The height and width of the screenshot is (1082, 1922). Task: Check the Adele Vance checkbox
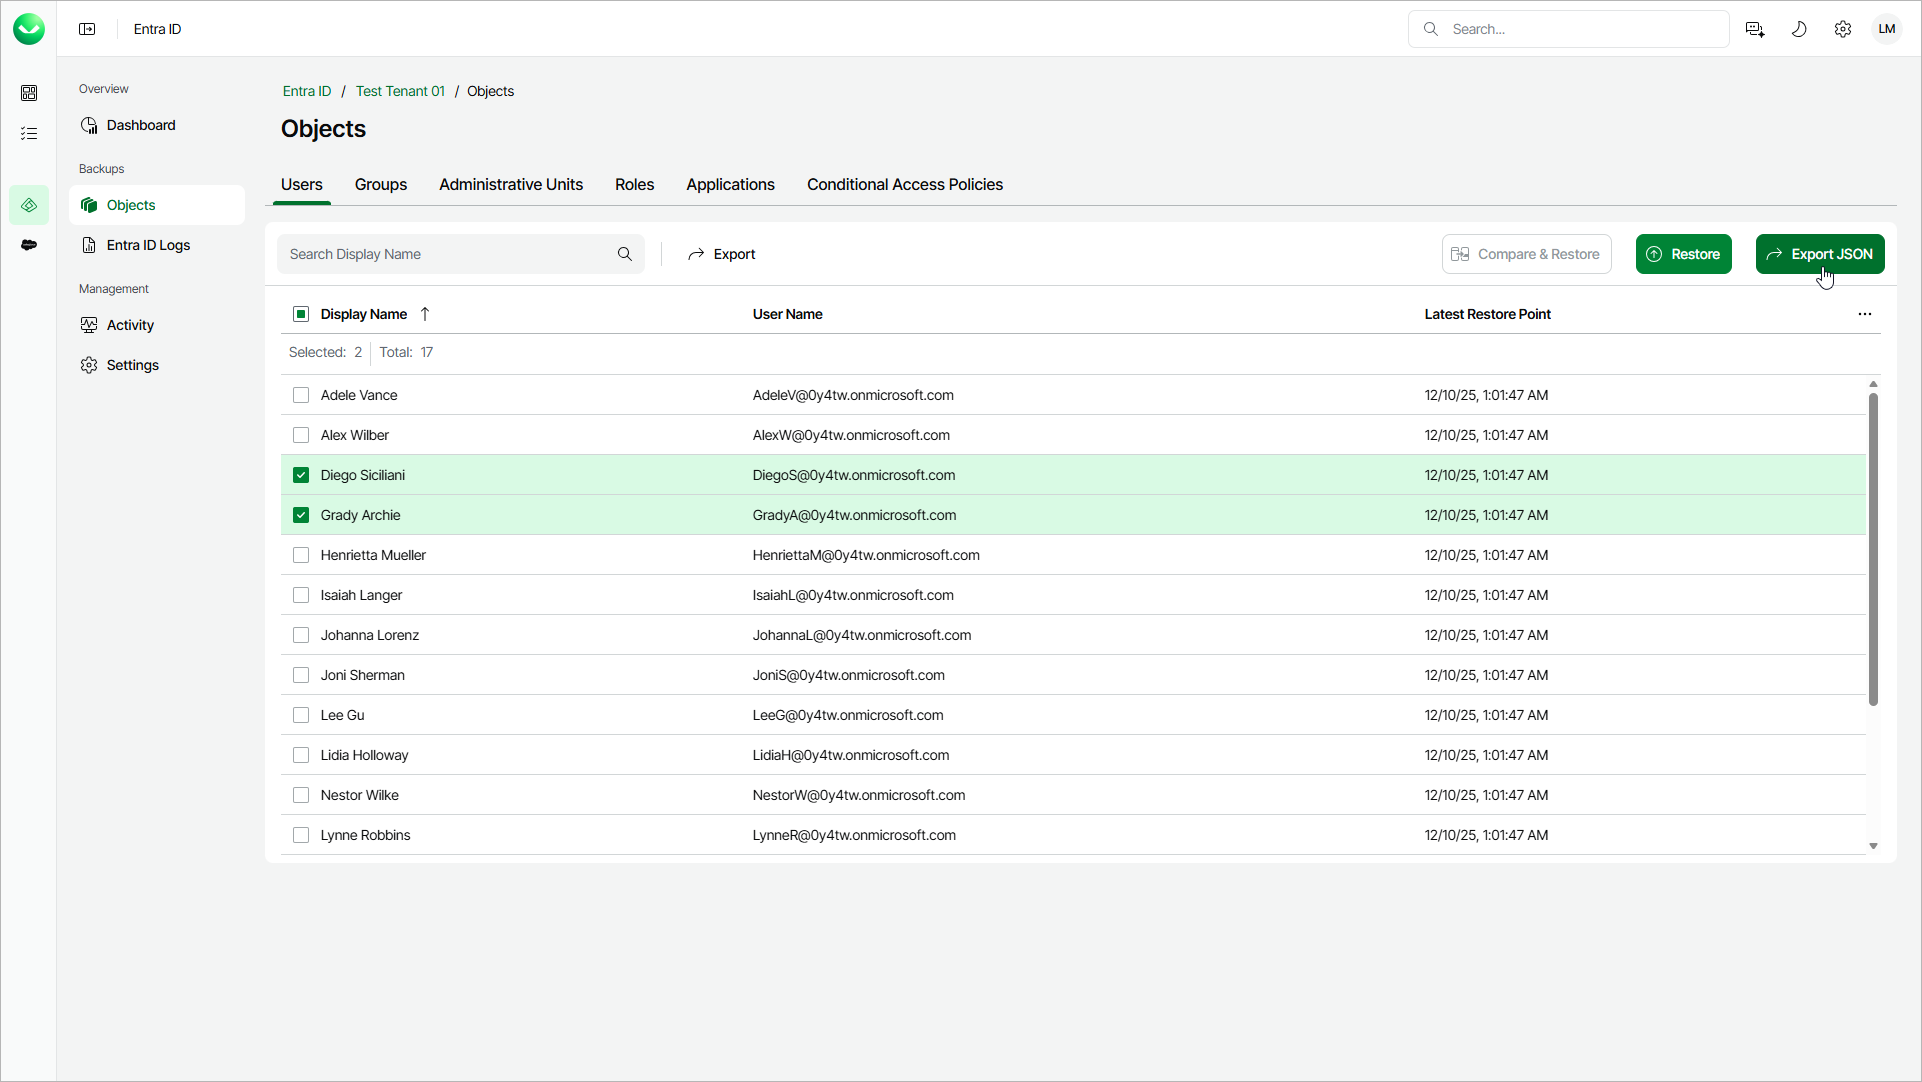click(x=301, y=395)
